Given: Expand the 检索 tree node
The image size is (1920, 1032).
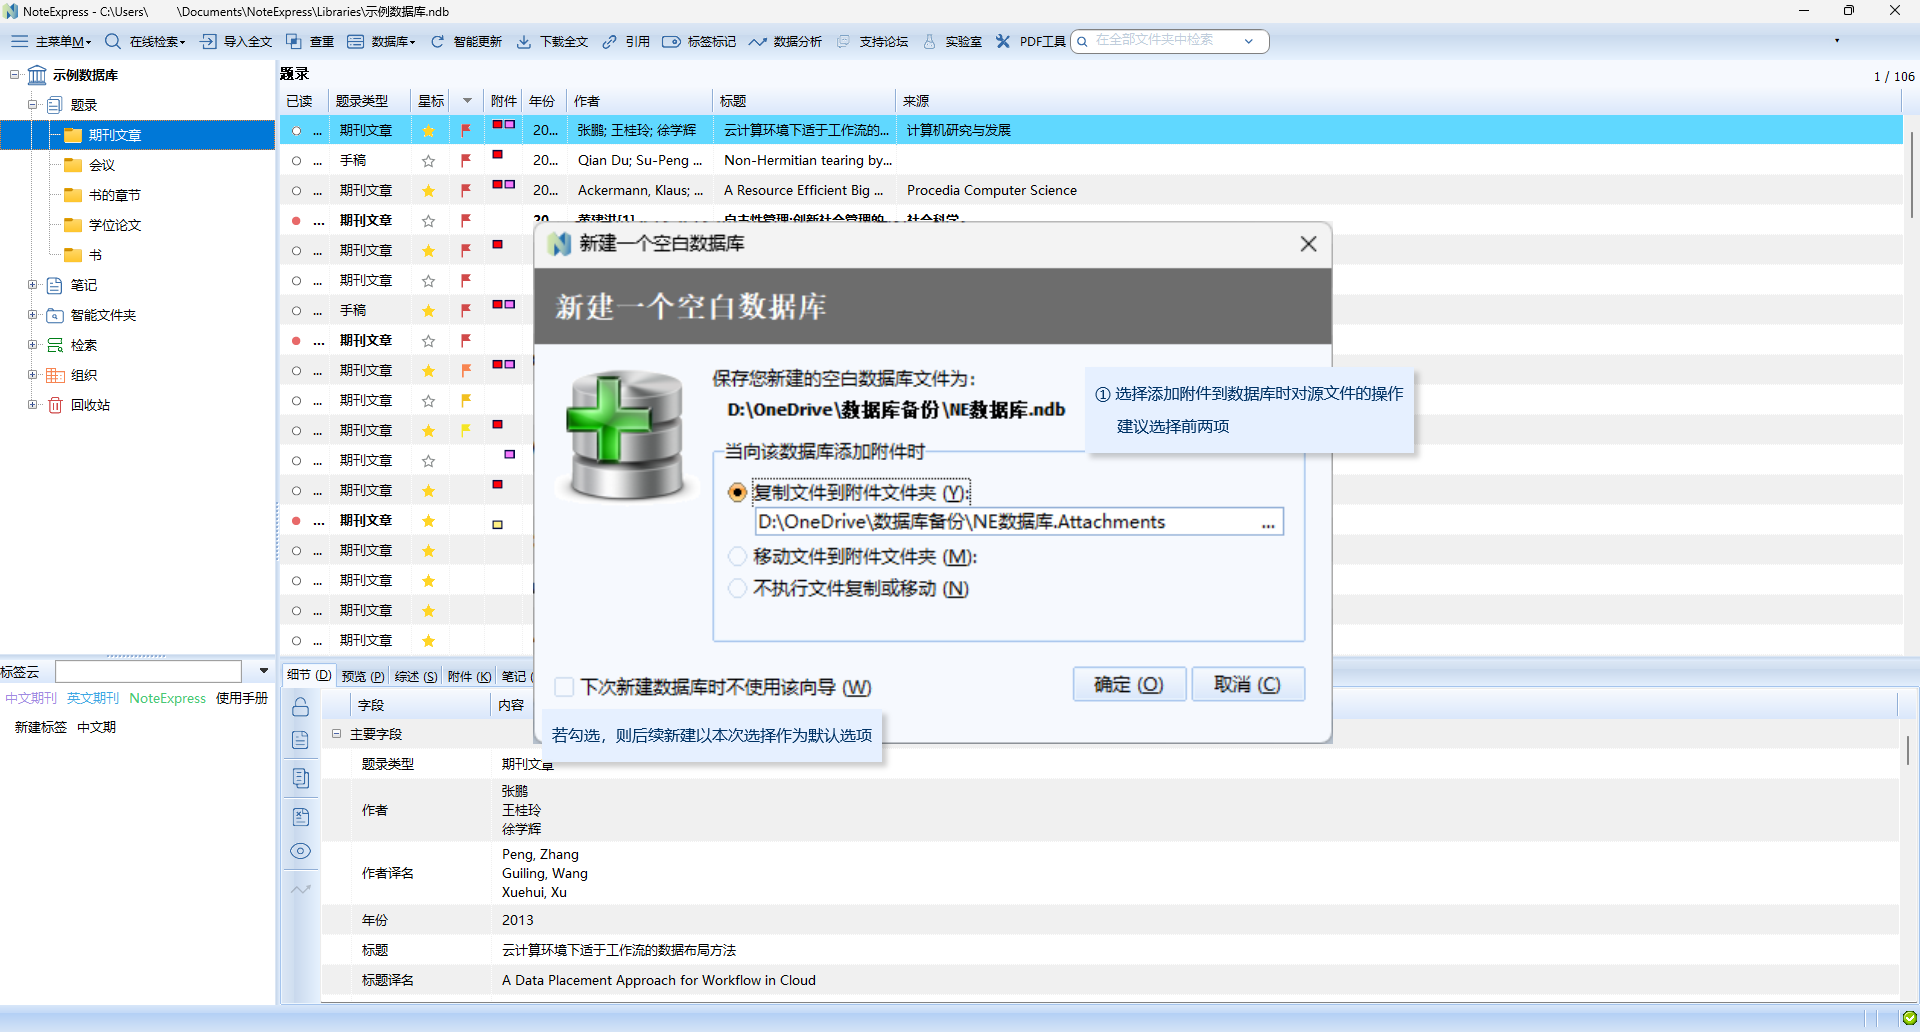Looking at the screenshot, I should (33, 345).
